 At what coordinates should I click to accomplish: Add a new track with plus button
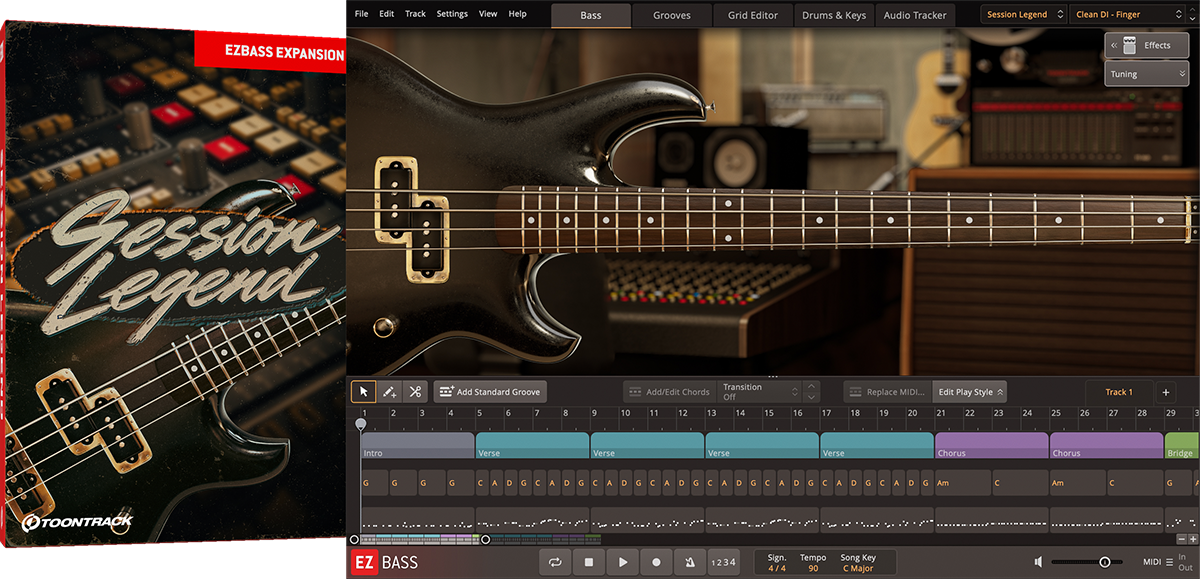[x=1165, y=392]
